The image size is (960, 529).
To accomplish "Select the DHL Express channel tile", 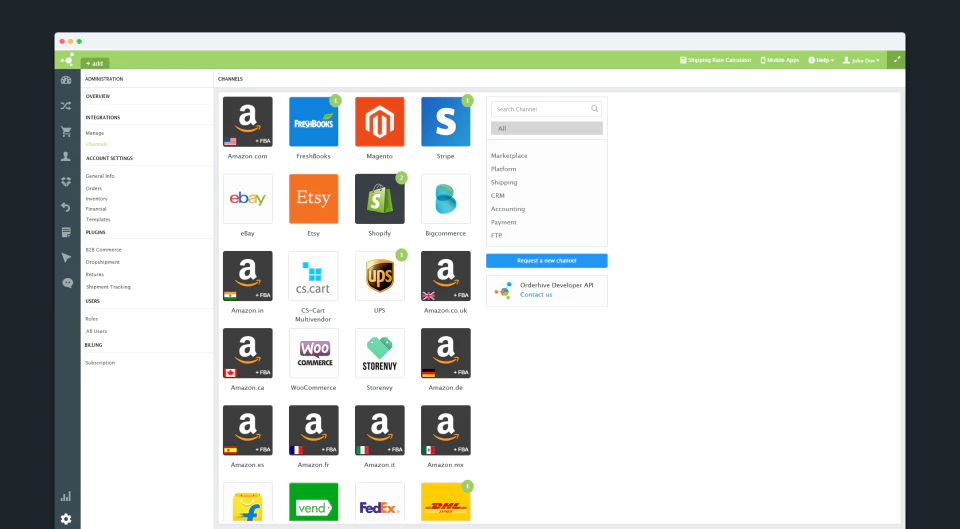I will click(446, 502).
